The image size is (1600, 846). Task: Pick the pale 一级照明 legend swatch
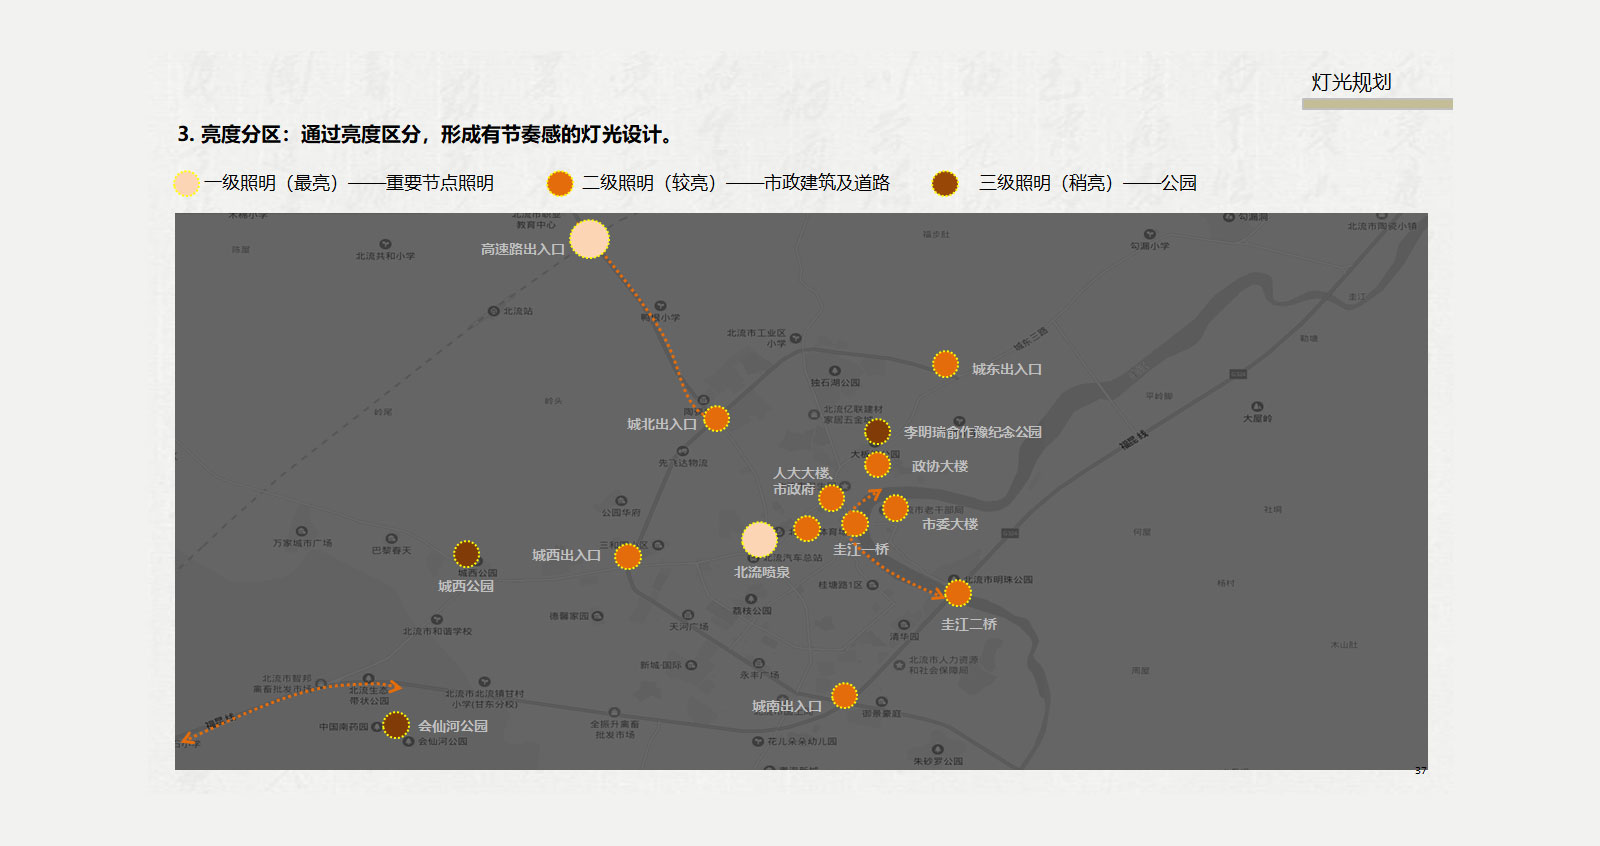(187, 184)
